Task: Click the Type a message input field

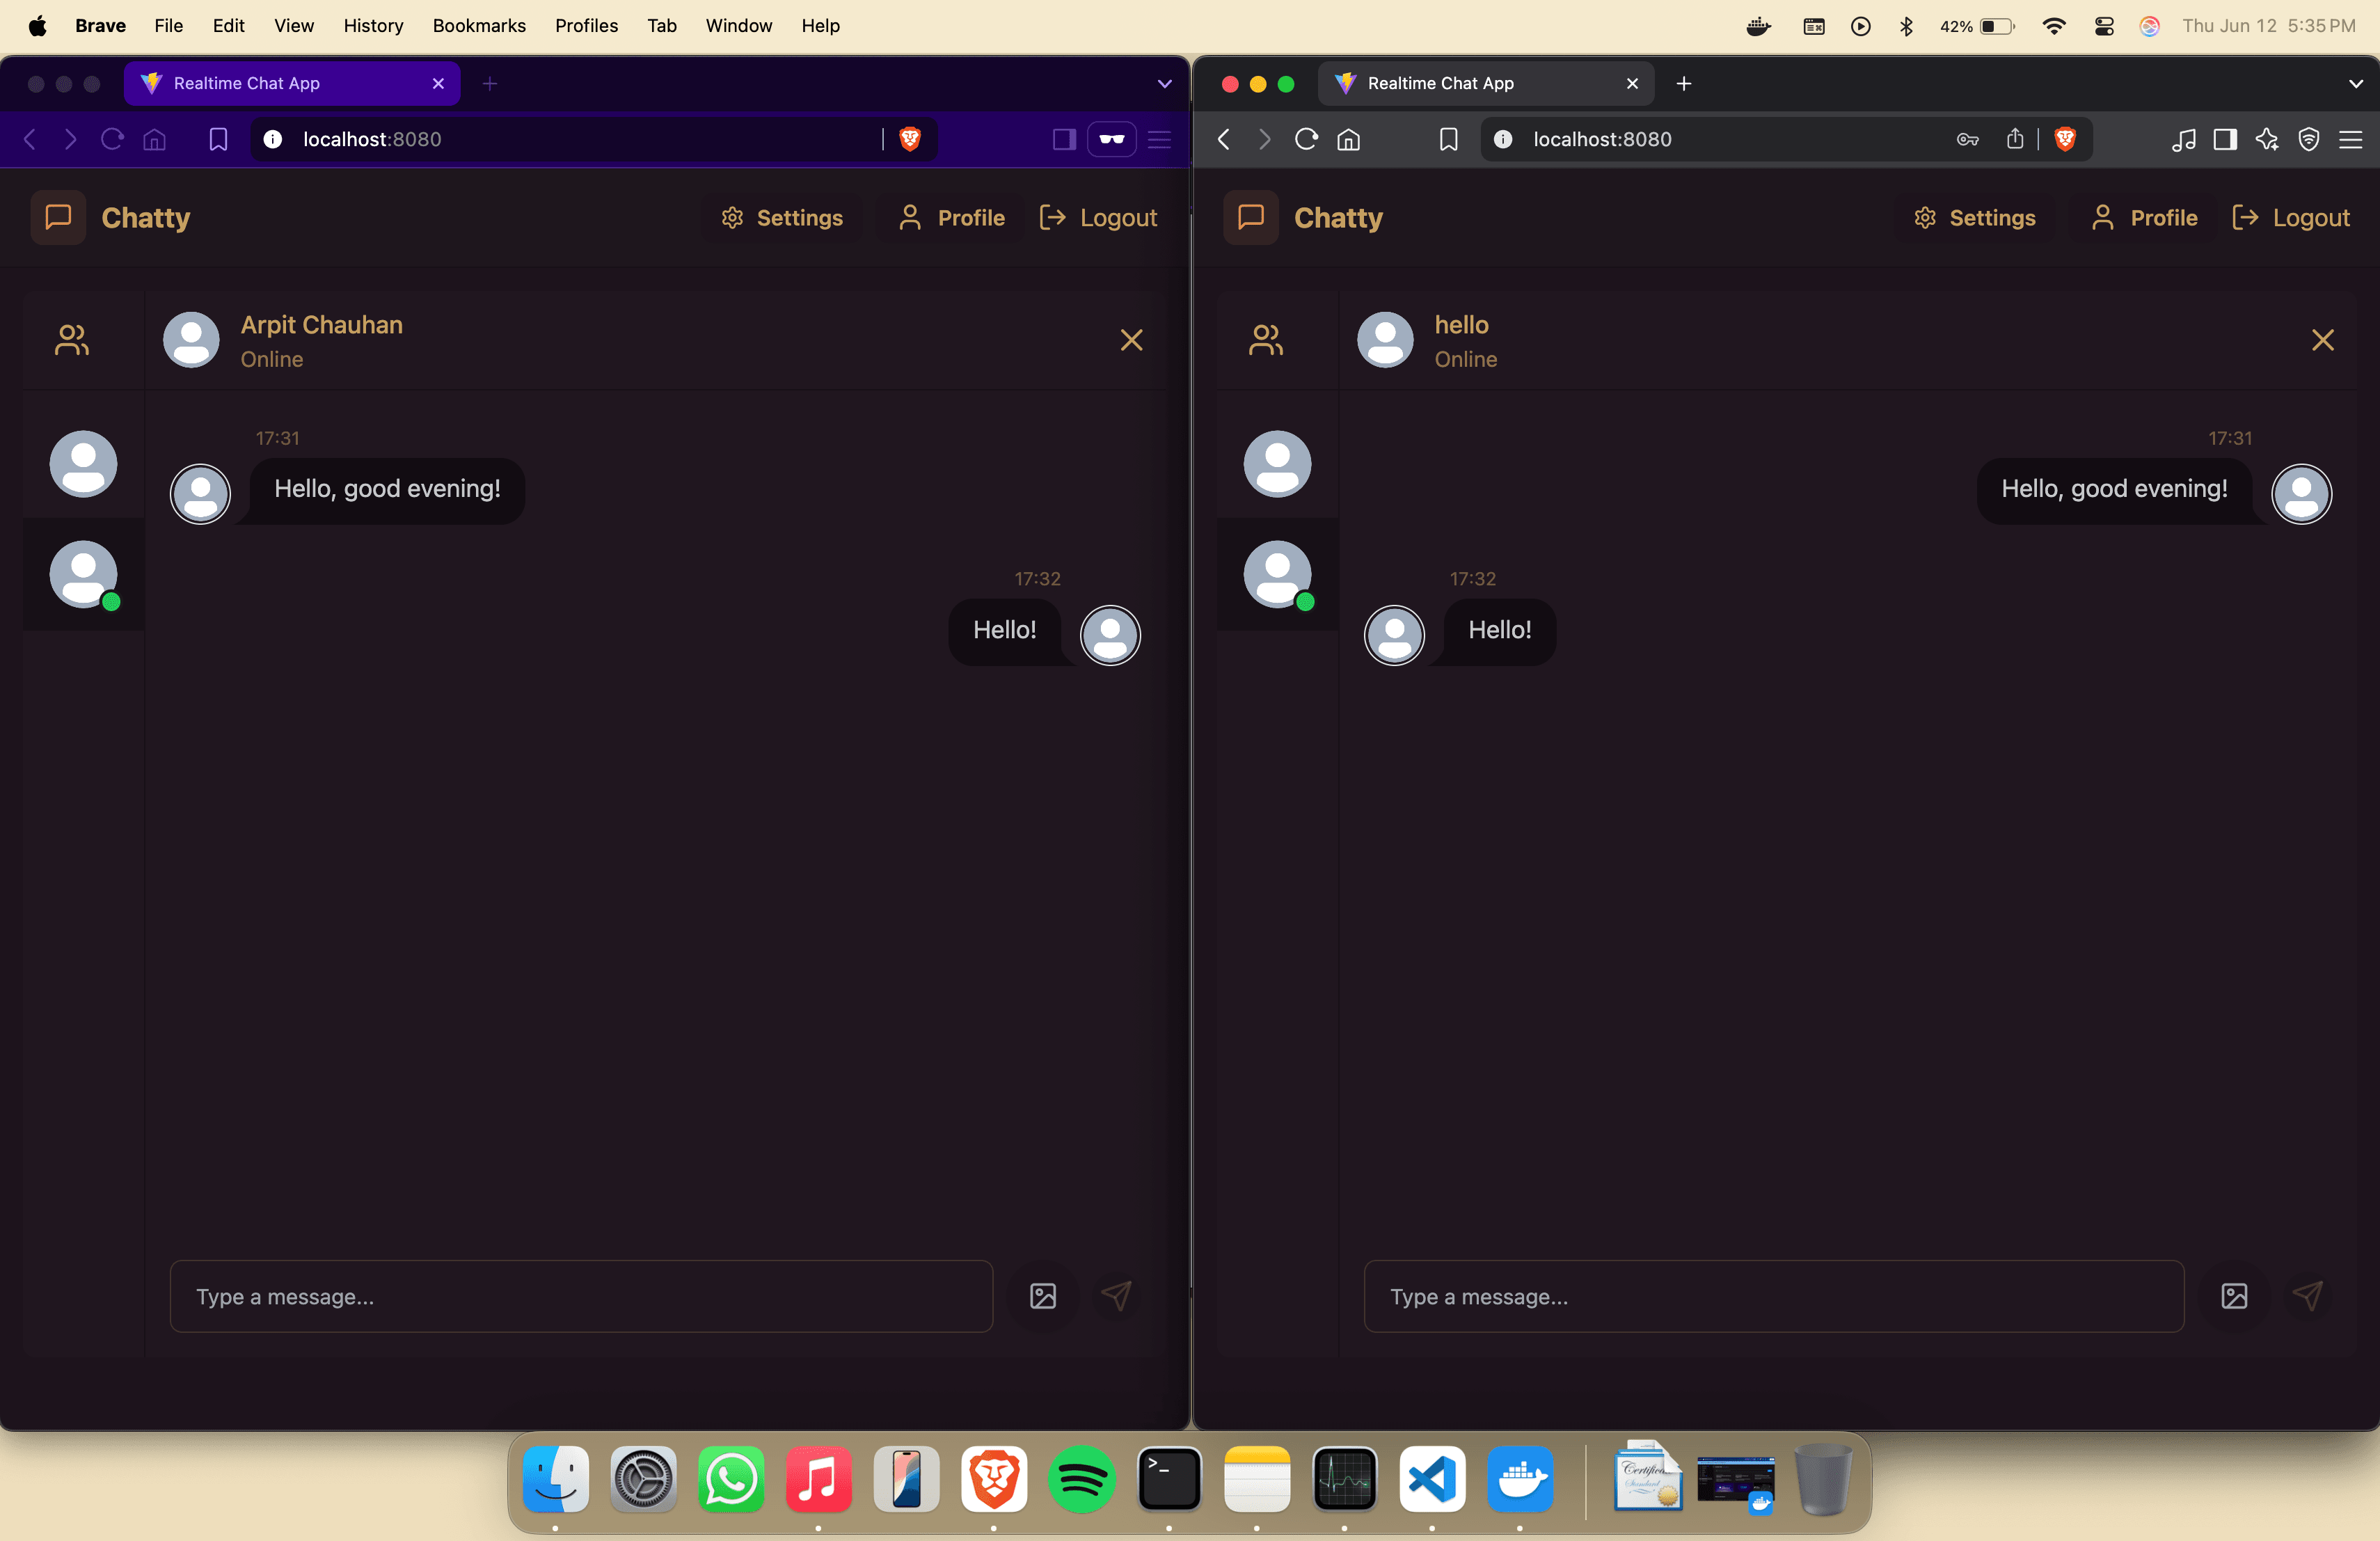Action: pyautogui.click(x=581, y=1296)
